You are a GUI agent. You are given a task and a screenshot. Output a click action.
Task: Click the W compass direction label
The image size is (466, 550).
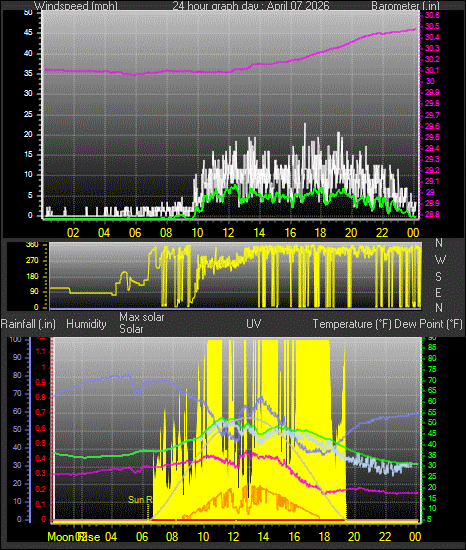440,260
